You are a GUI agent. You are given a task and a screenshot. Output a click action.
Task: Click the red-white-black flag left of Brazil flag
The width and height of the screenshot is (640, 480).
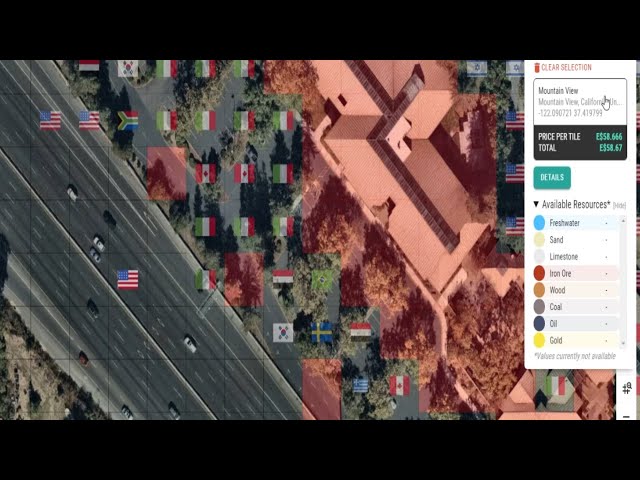coord(283,277)
